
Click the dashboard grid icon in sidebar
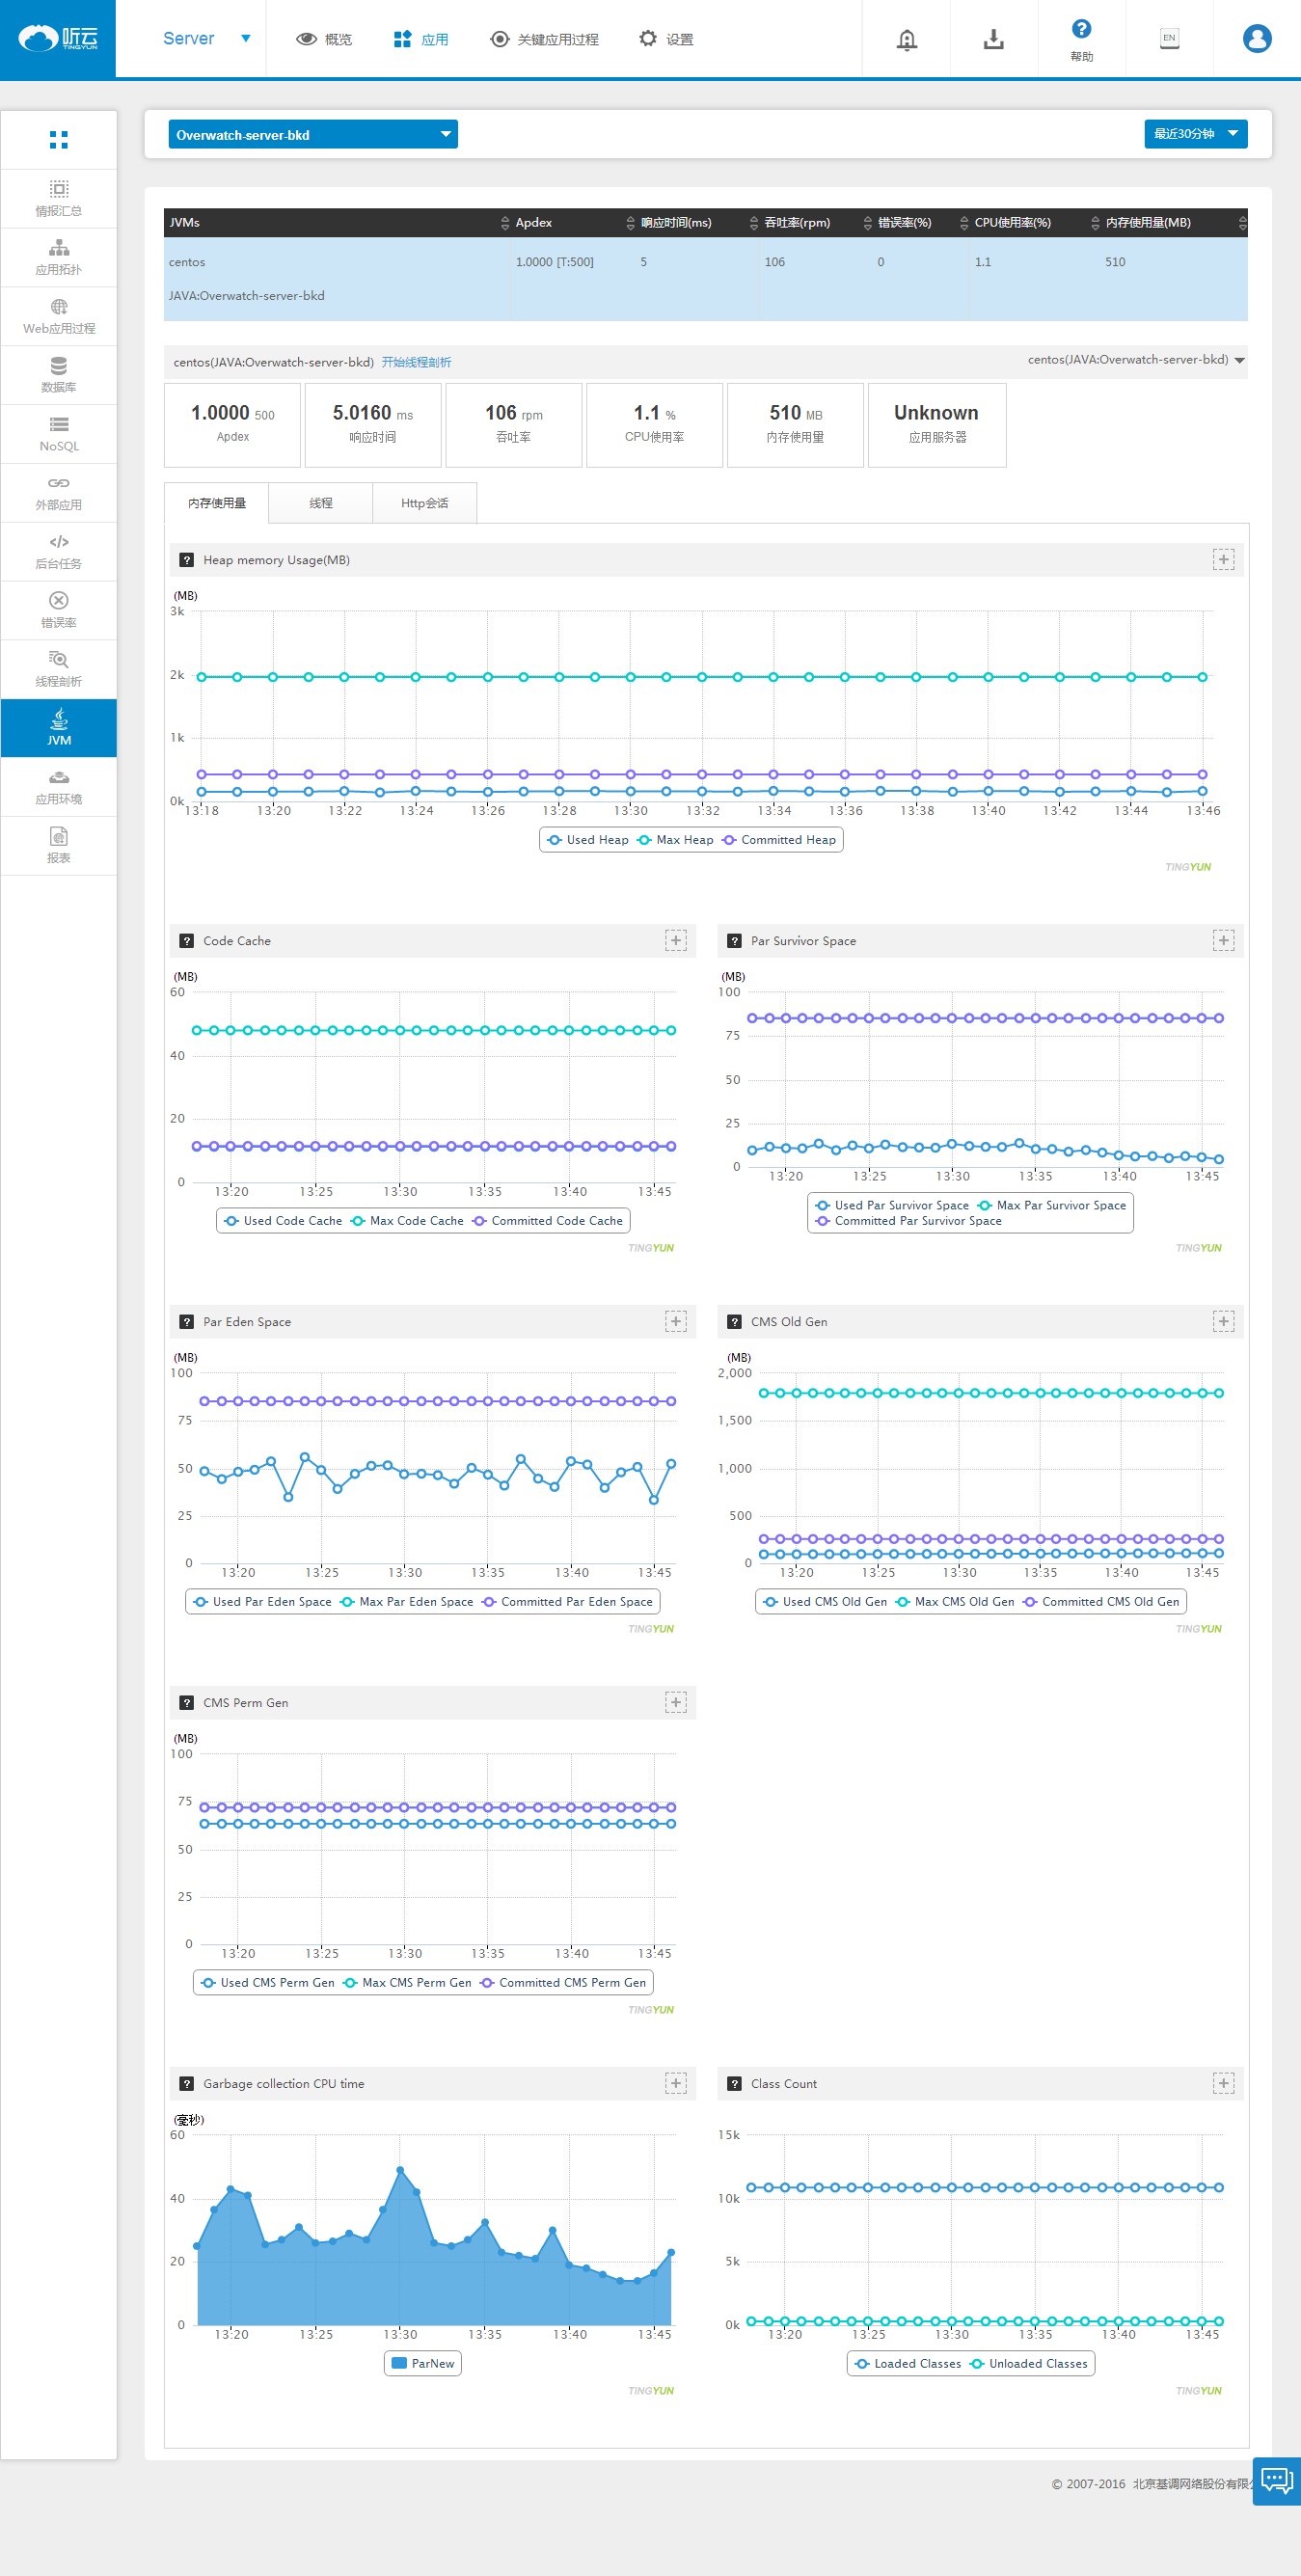tap(59, 140)
